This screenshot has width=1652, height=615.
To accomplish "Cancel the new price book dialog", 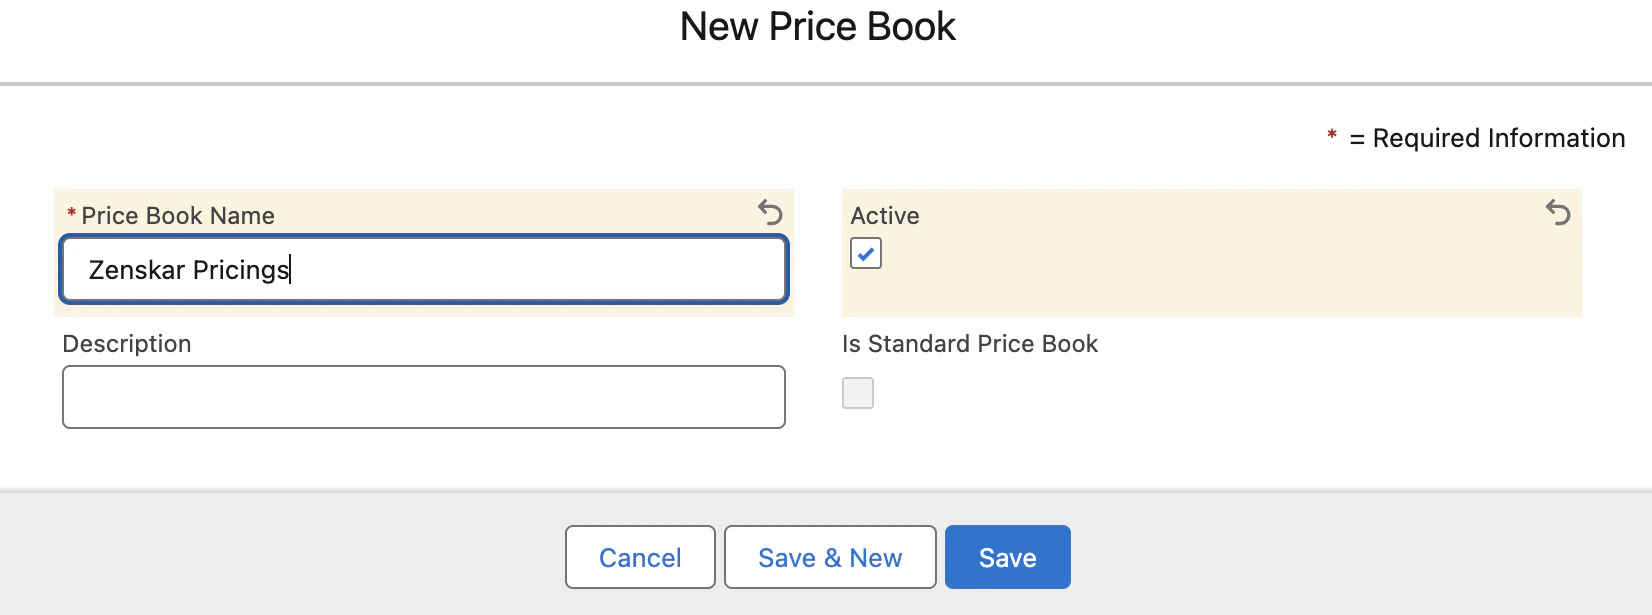I will [x=640, y=557].
